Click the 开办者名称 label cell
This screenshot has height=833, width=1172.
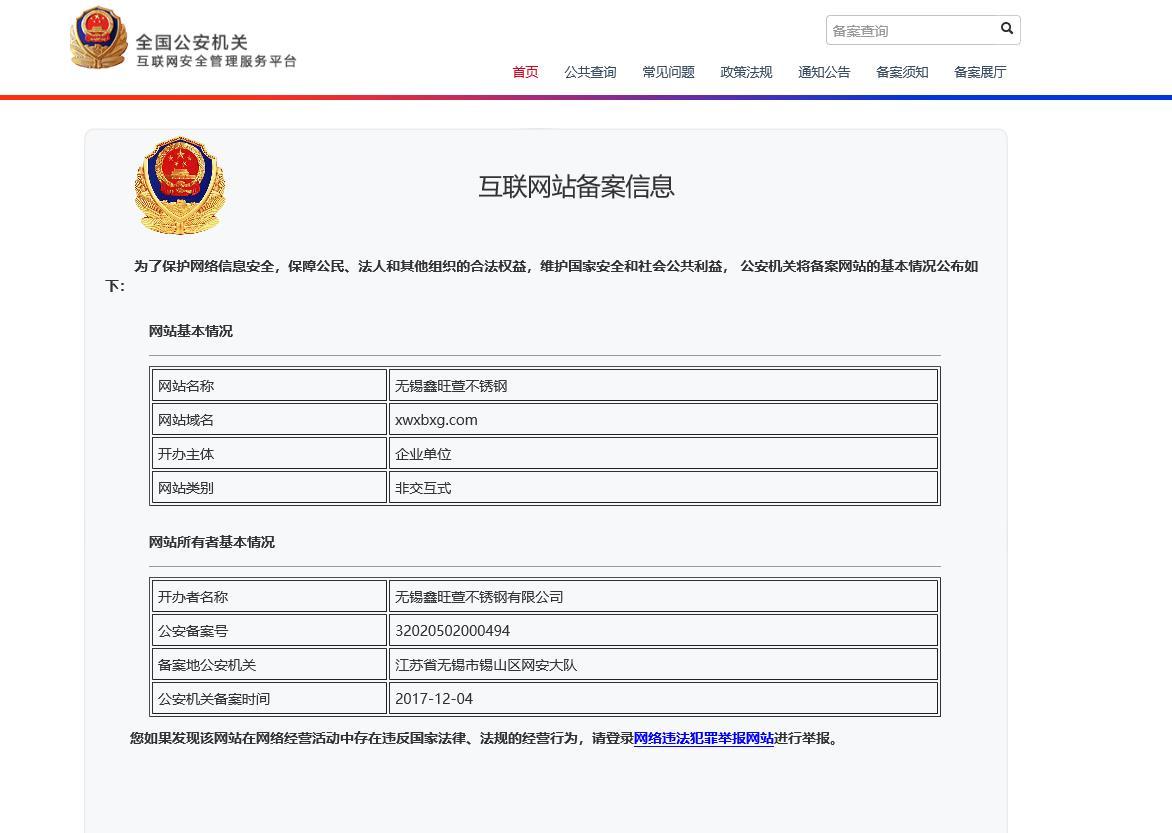(269, 597)
